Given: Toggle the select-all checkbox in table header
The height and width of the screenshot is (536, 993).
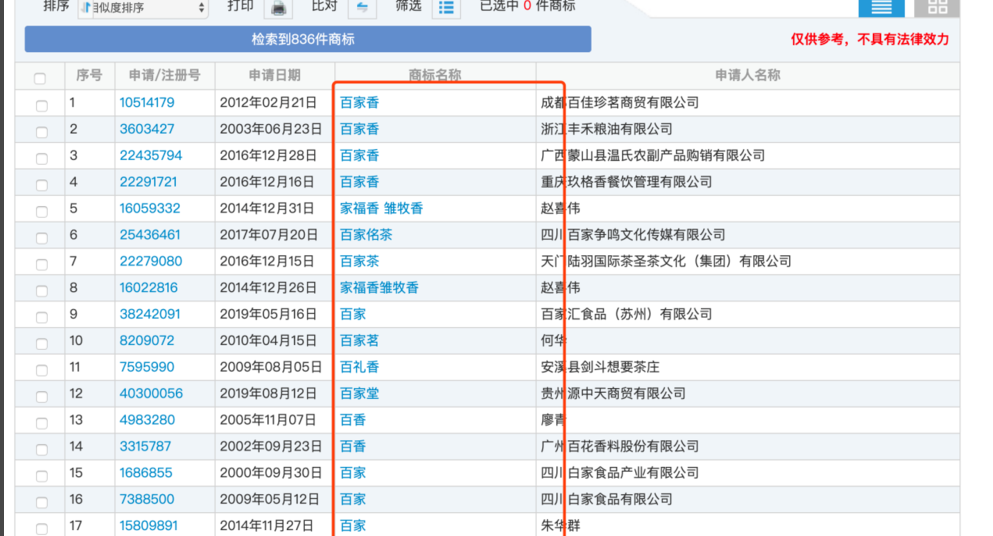Looking at the screenshot, I should (x=40, y=78).
